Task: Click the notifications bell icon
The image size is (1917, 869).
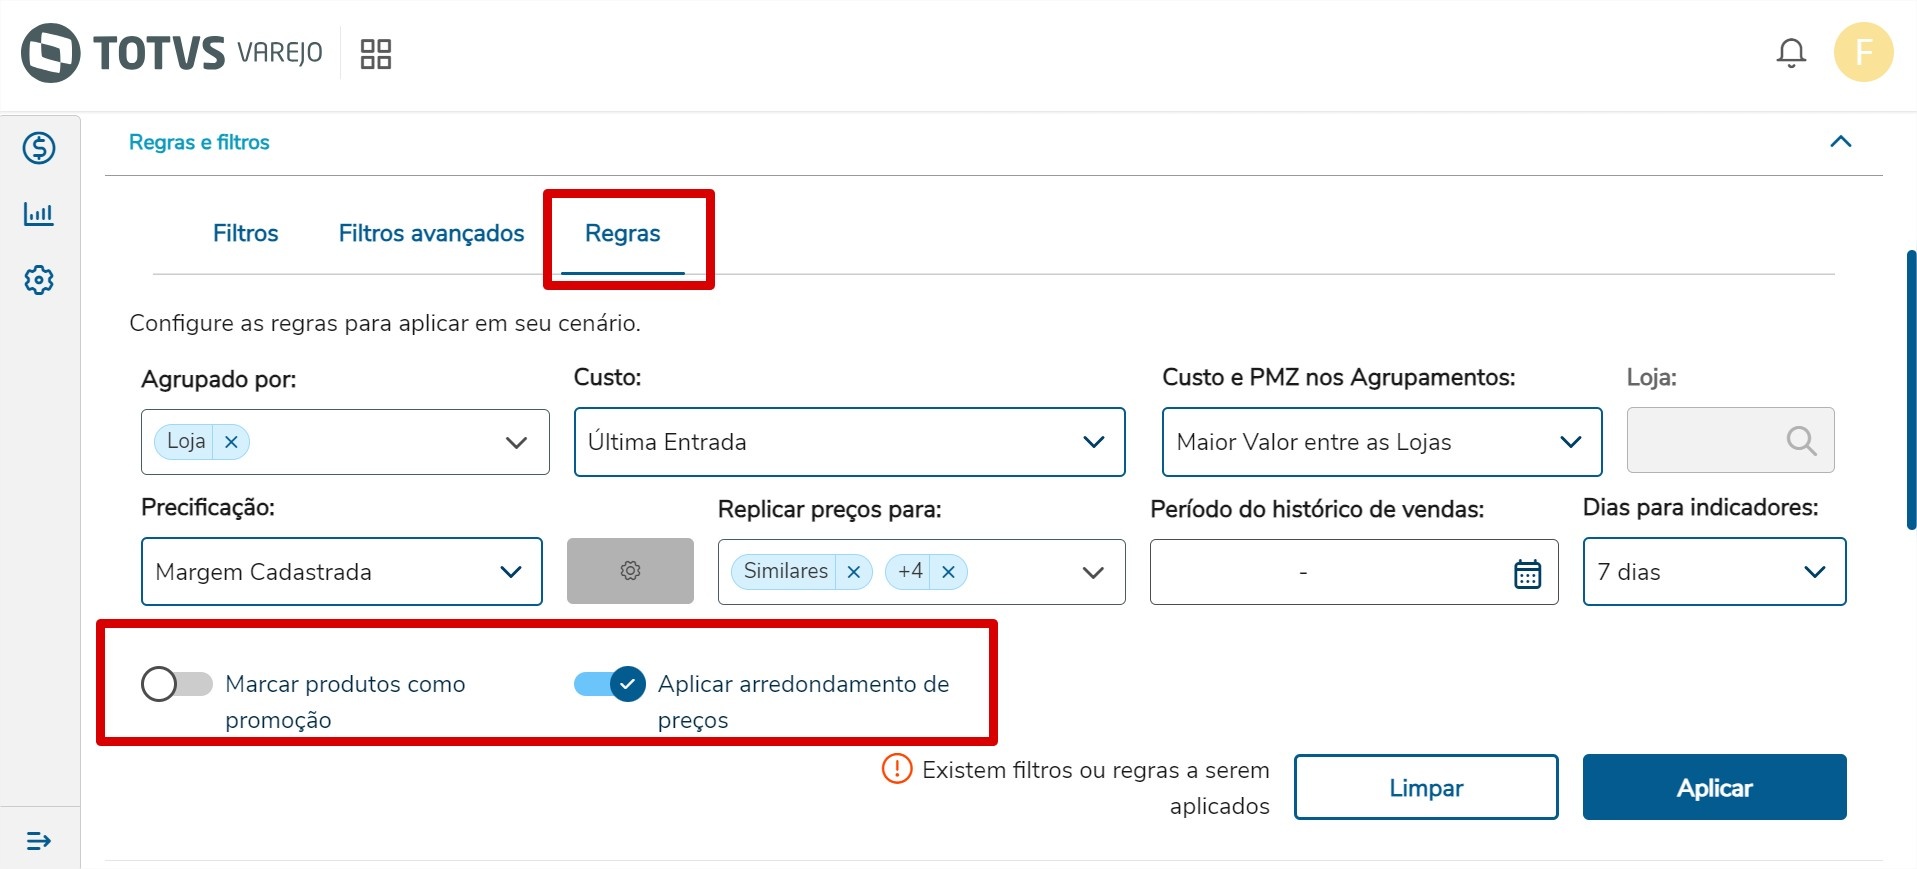Action: coord(1790,53)
